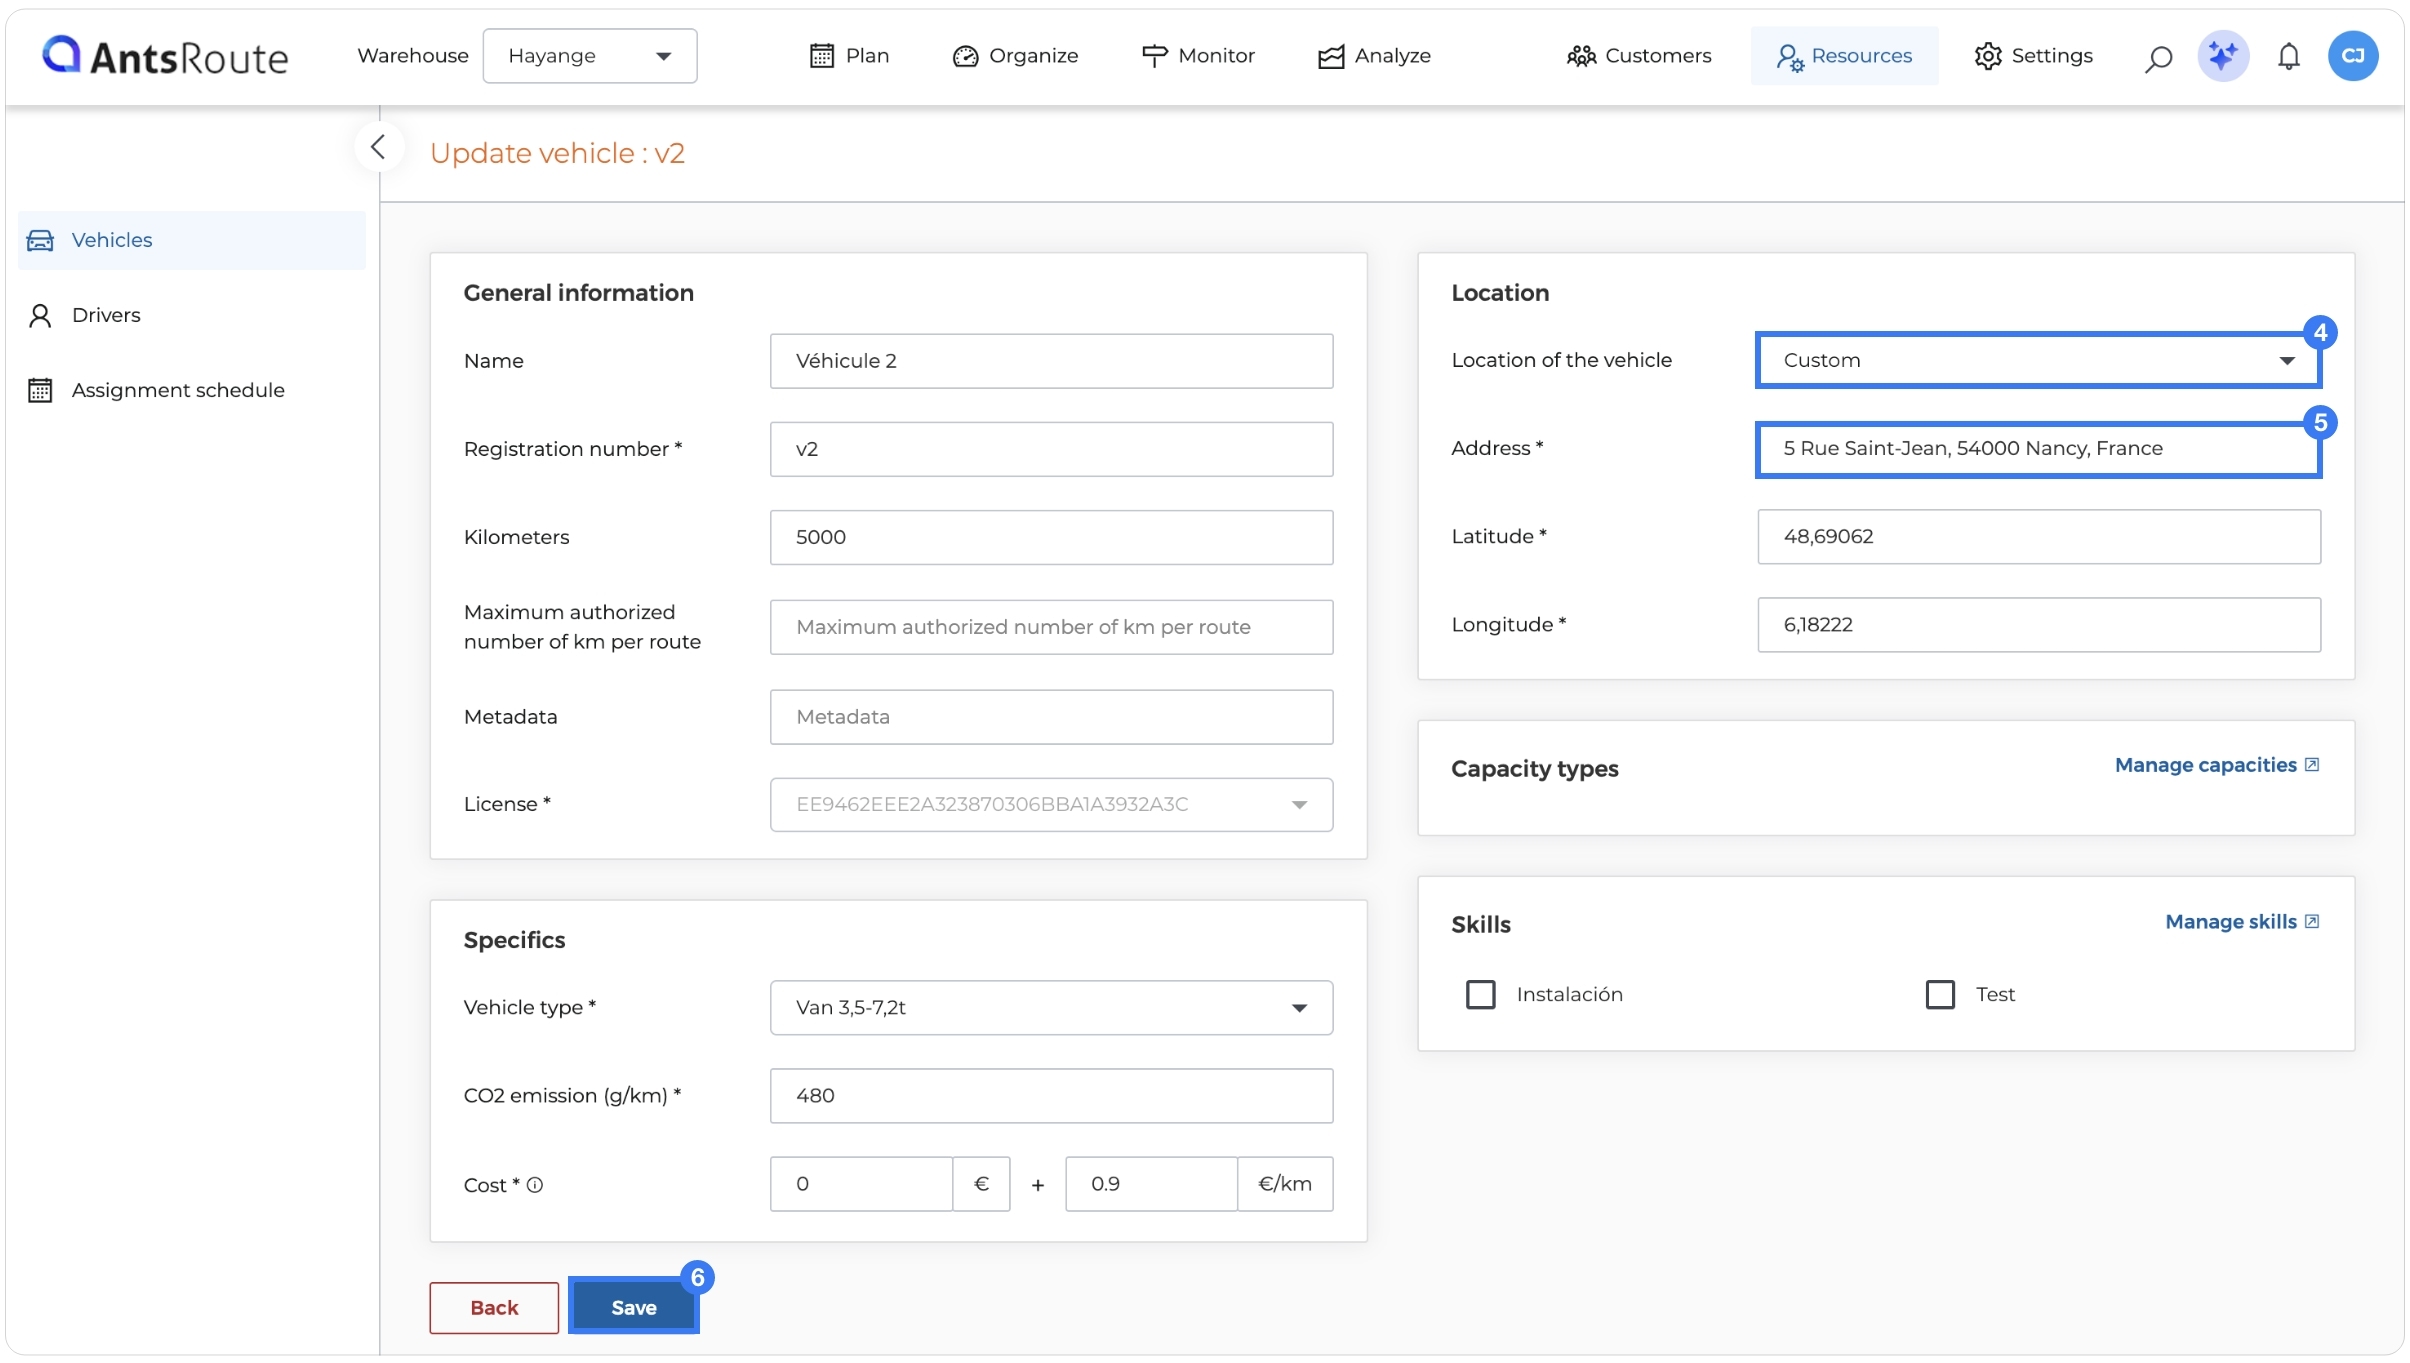The image size is (2410, 1363).
Task: Click the Back button
Action: (494, 1307)
